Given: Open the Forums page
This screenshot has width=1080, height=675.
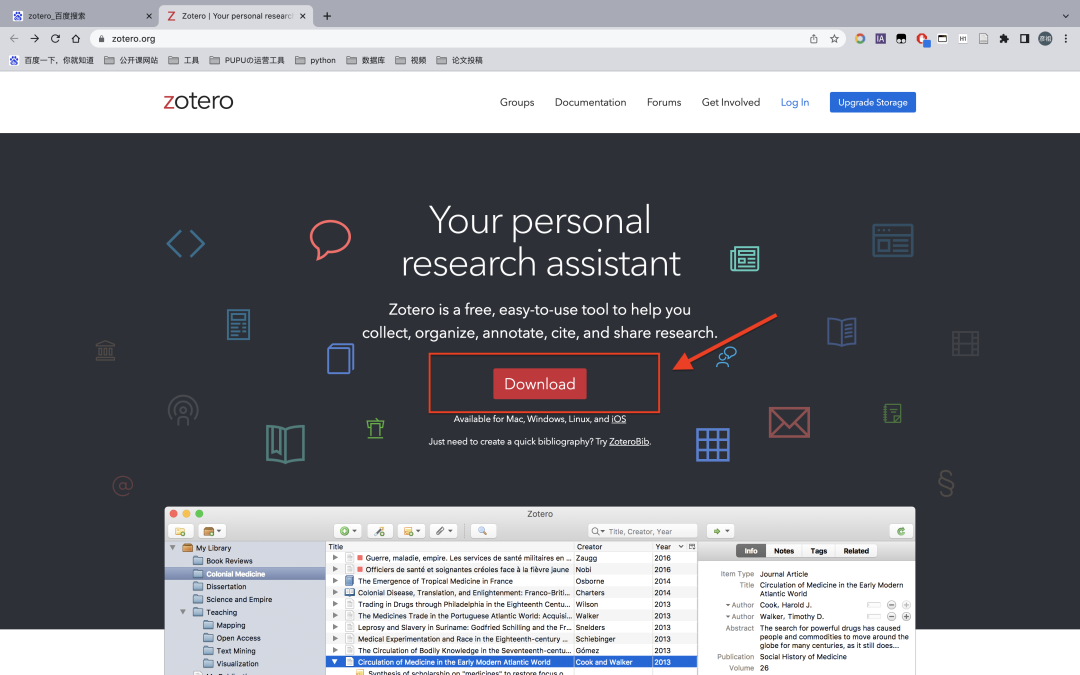Looking at the screenshot, I should coord(664,102).
